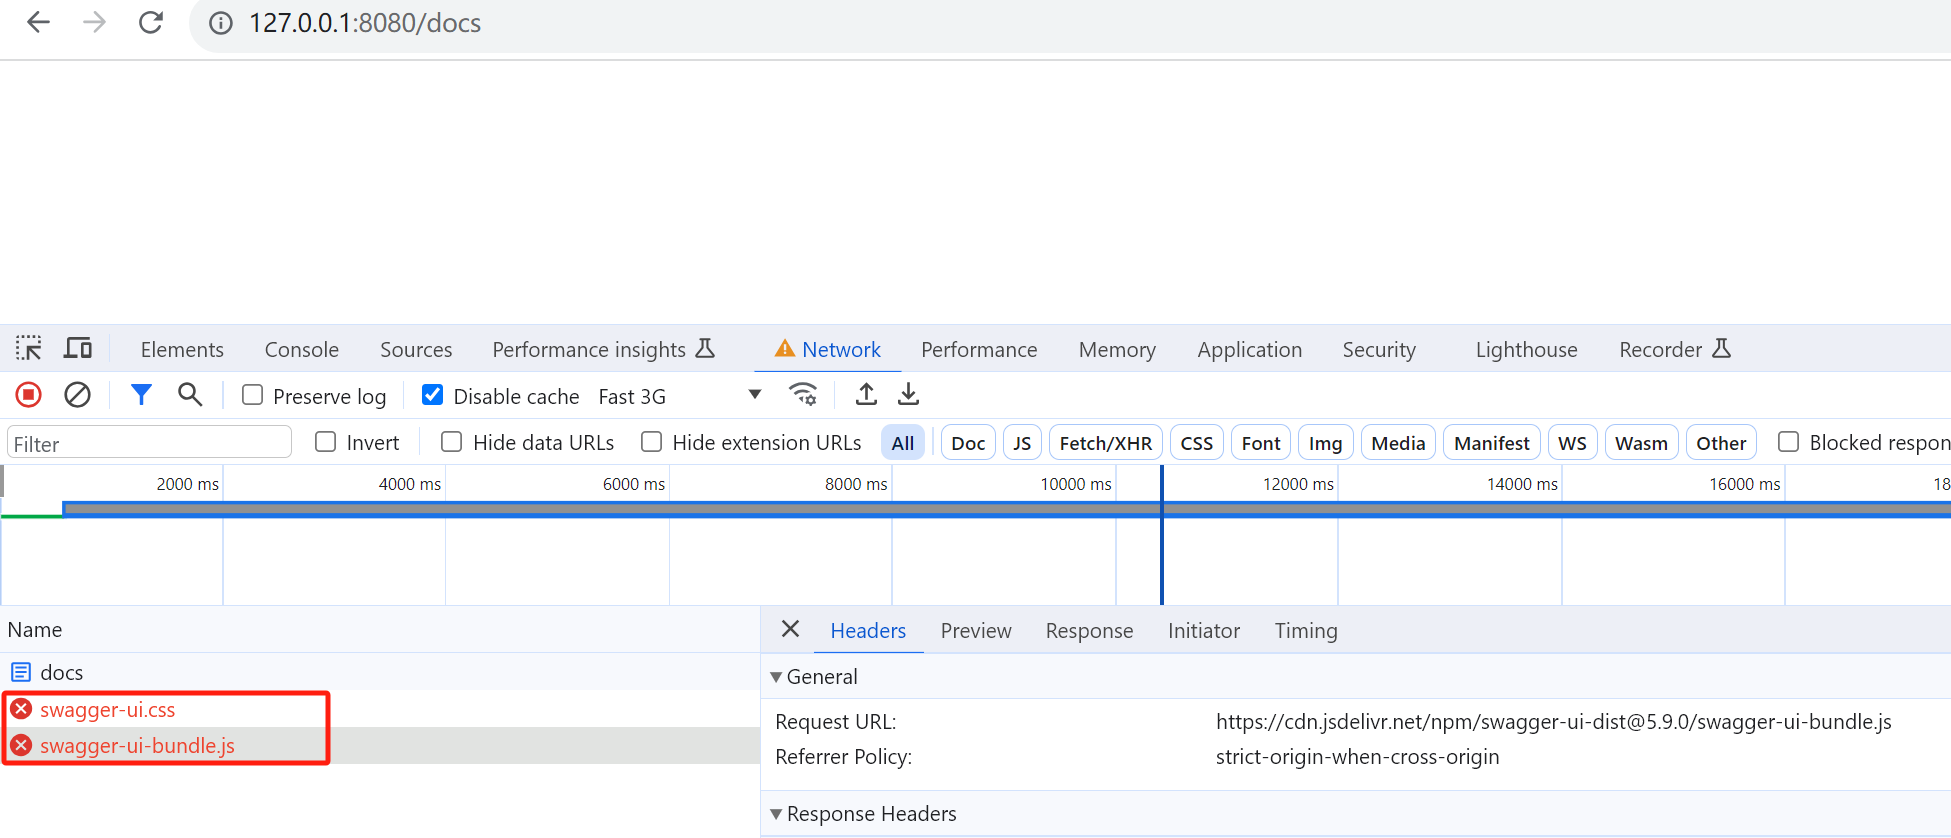The width and height of the screenshot is (1951, 838).
Task: Close the request details panel
Action: pos(790,629)
